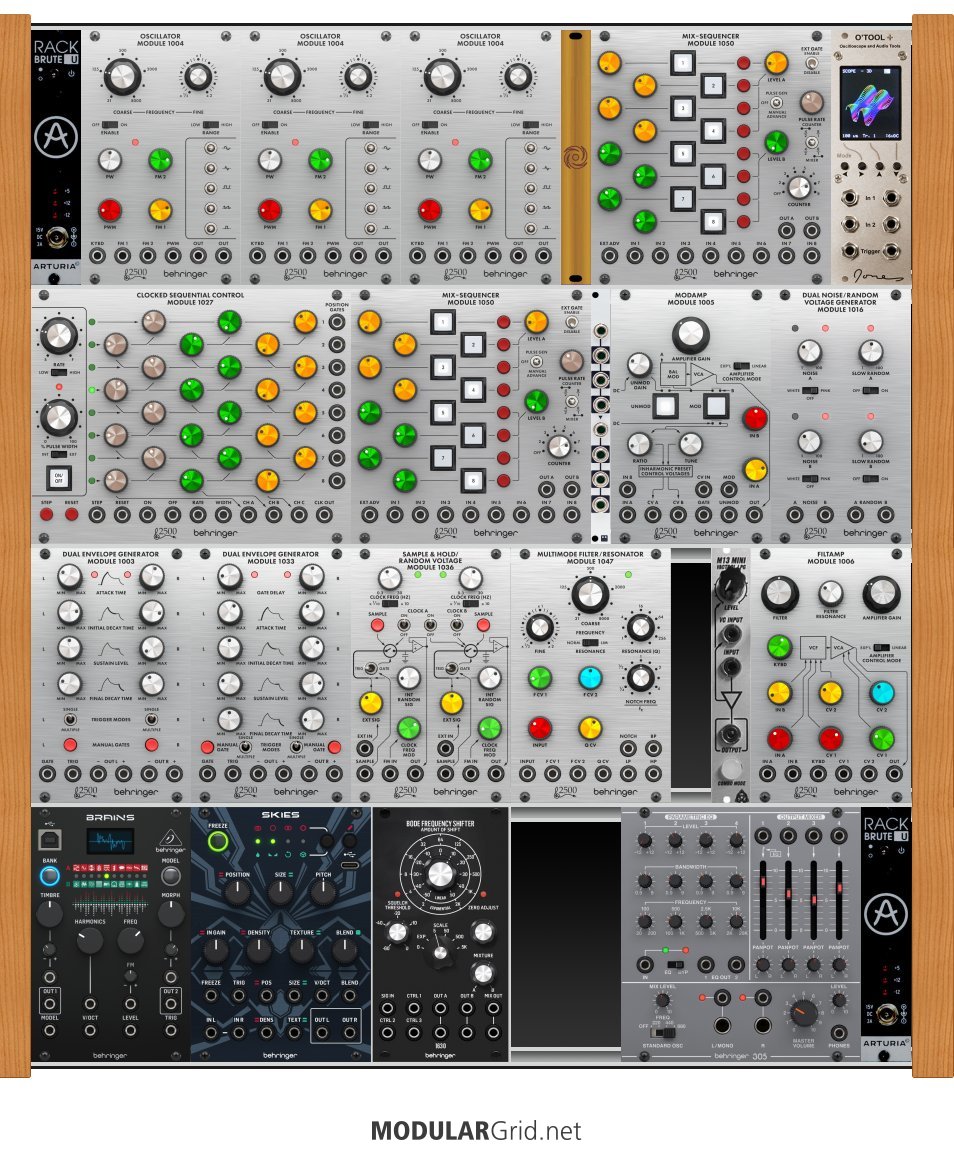954x1152 pixels.
Task: Click the LEVEL knob on the M13 Mini module
Action: pos(731,585)
